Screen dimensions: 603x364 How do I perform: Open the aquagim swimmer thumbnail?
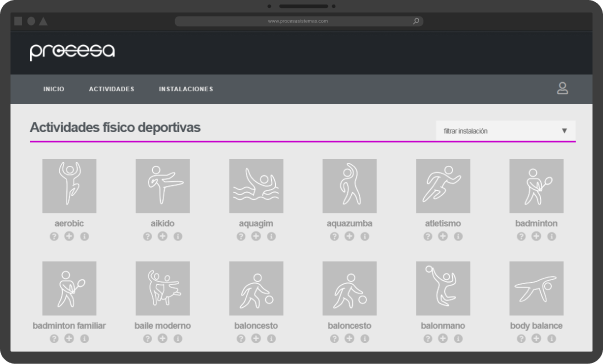point(256,186)
